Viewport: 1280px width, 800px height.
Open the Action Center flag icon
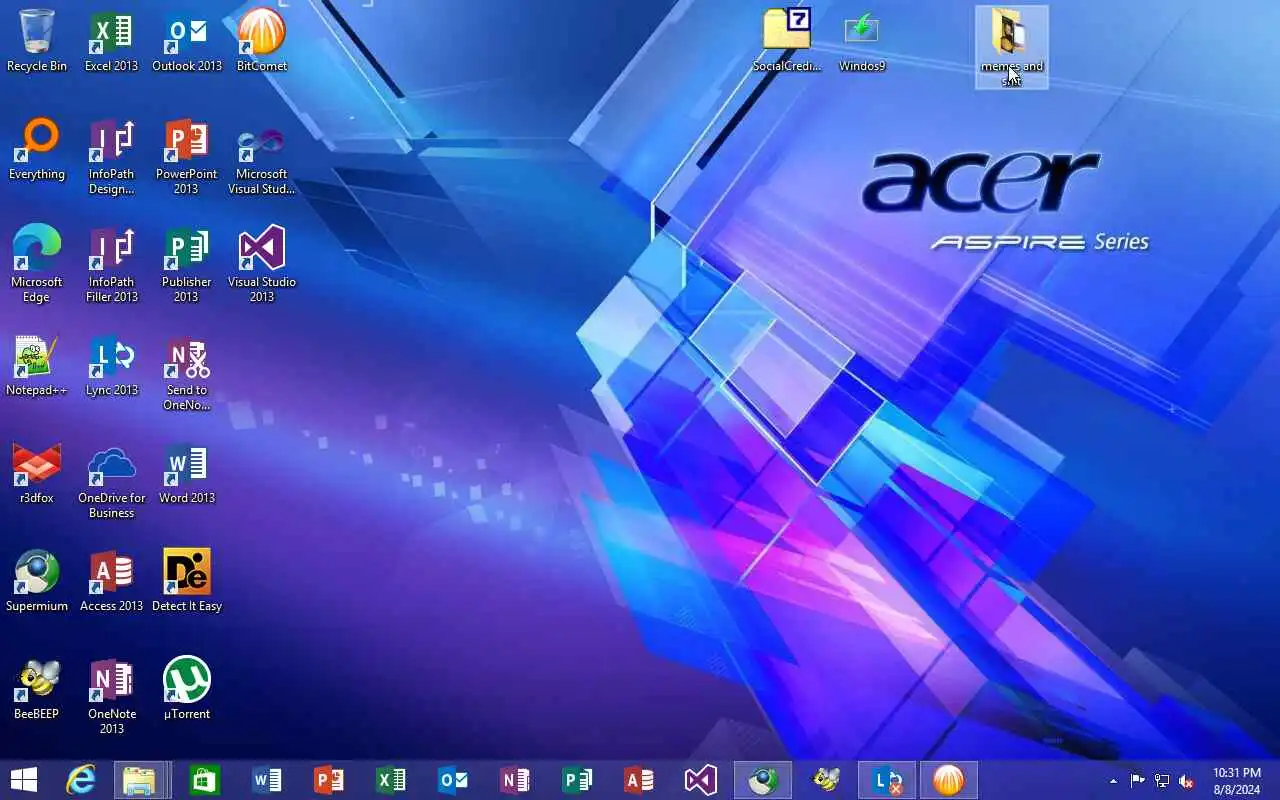tap(1137, 781)
